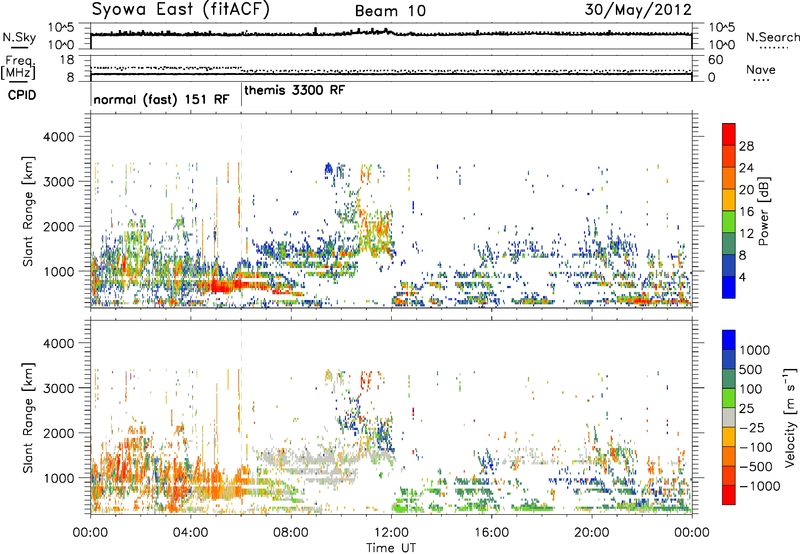Click 'themis 3300 RF' text

[x=294, y=90]
